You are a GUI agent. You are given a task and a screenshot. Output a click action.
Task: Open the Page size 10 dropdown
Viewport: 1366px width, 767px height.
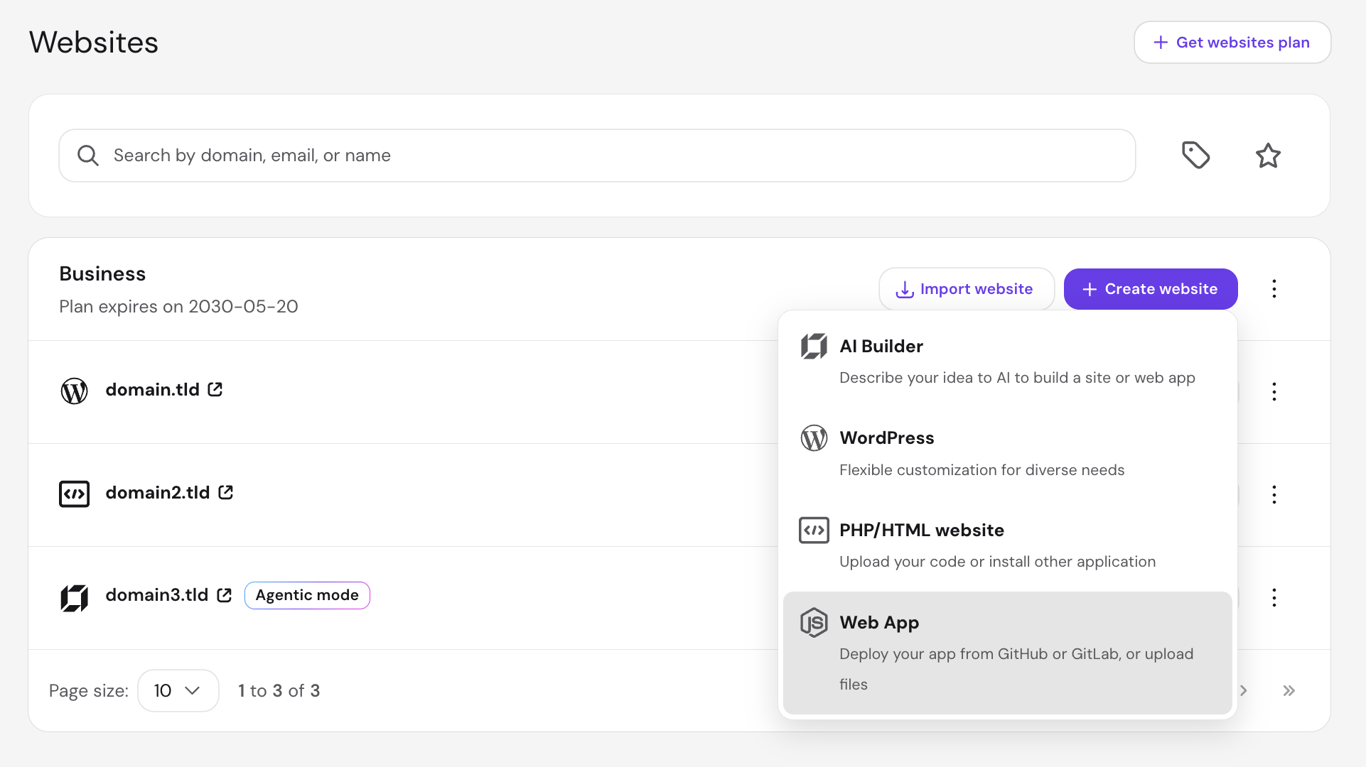click(178, 691)
